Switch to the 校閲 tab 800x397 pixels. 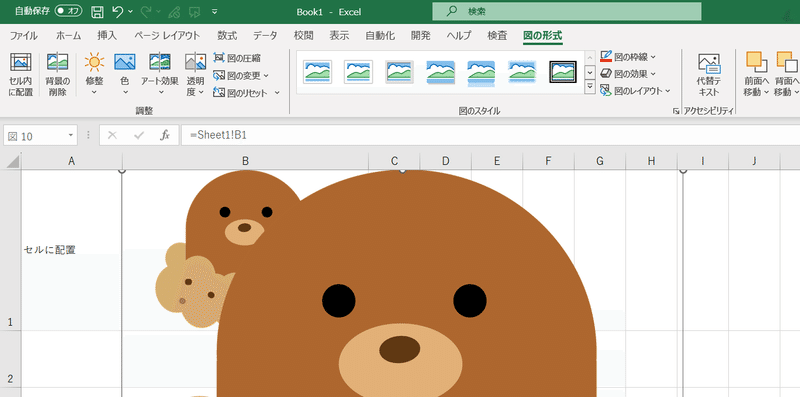tap(304, 35)
